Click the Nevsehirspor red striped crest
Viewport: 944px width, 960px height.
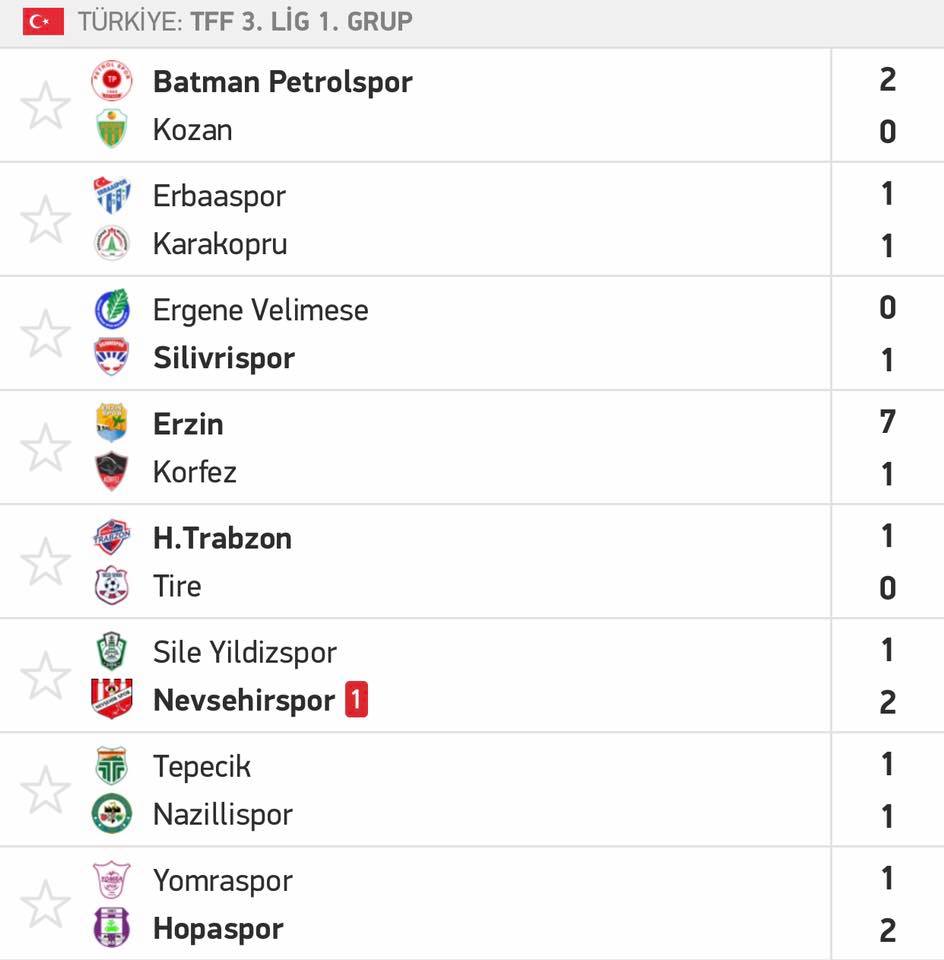(111, 699)
